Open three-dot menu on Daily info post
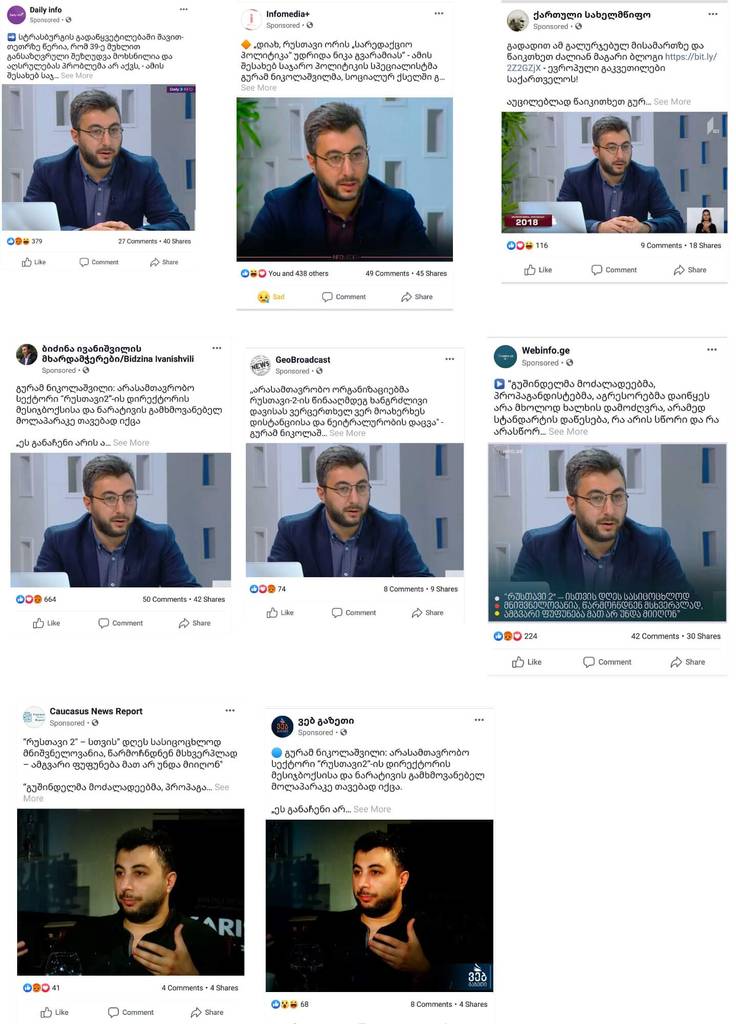Viewport: 736px width, 1024px height. 184,9
